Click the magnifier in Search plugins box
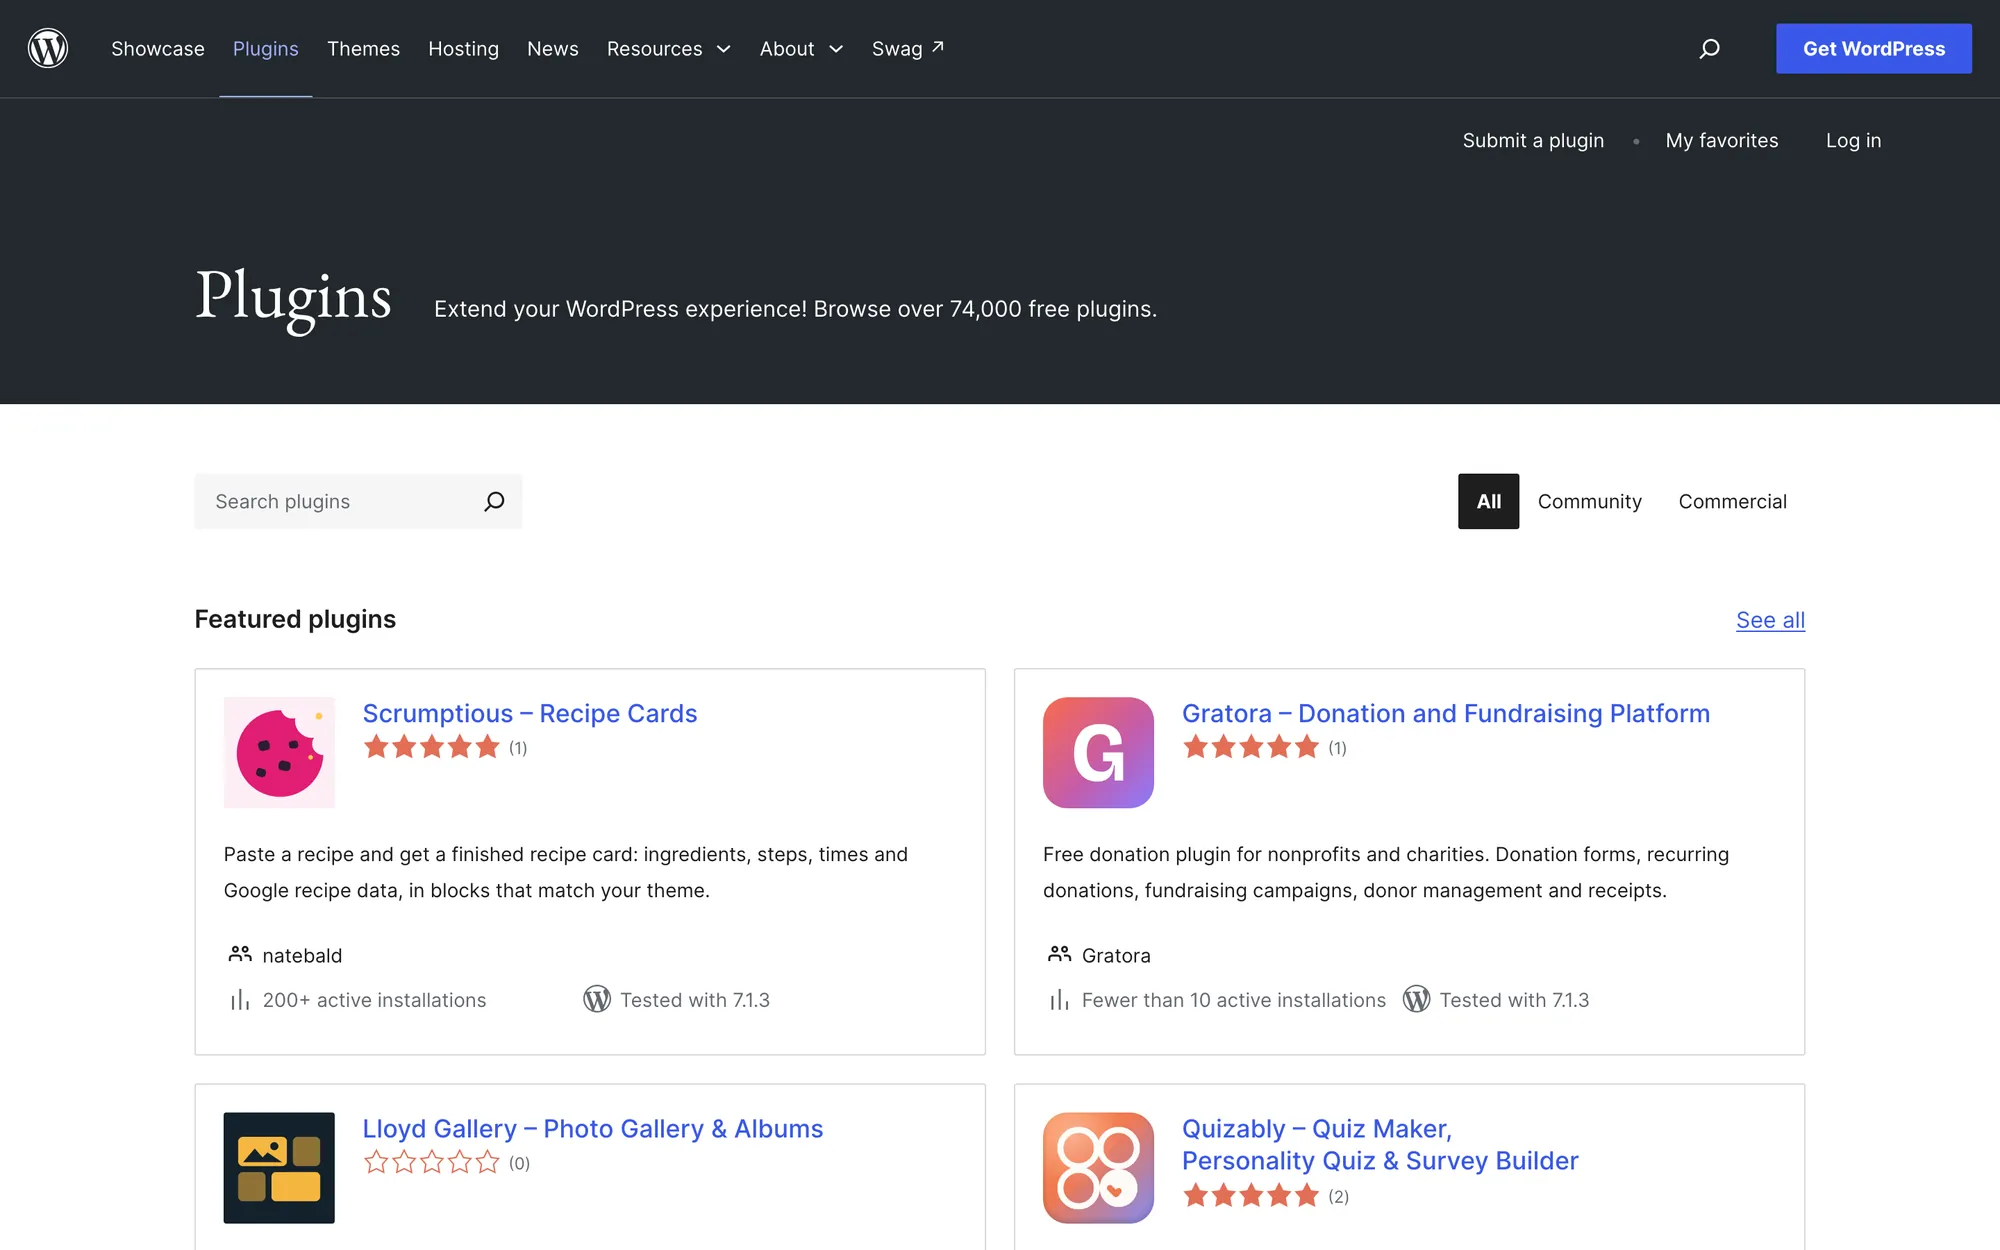2000x1250 pixels. coord(494,501)
